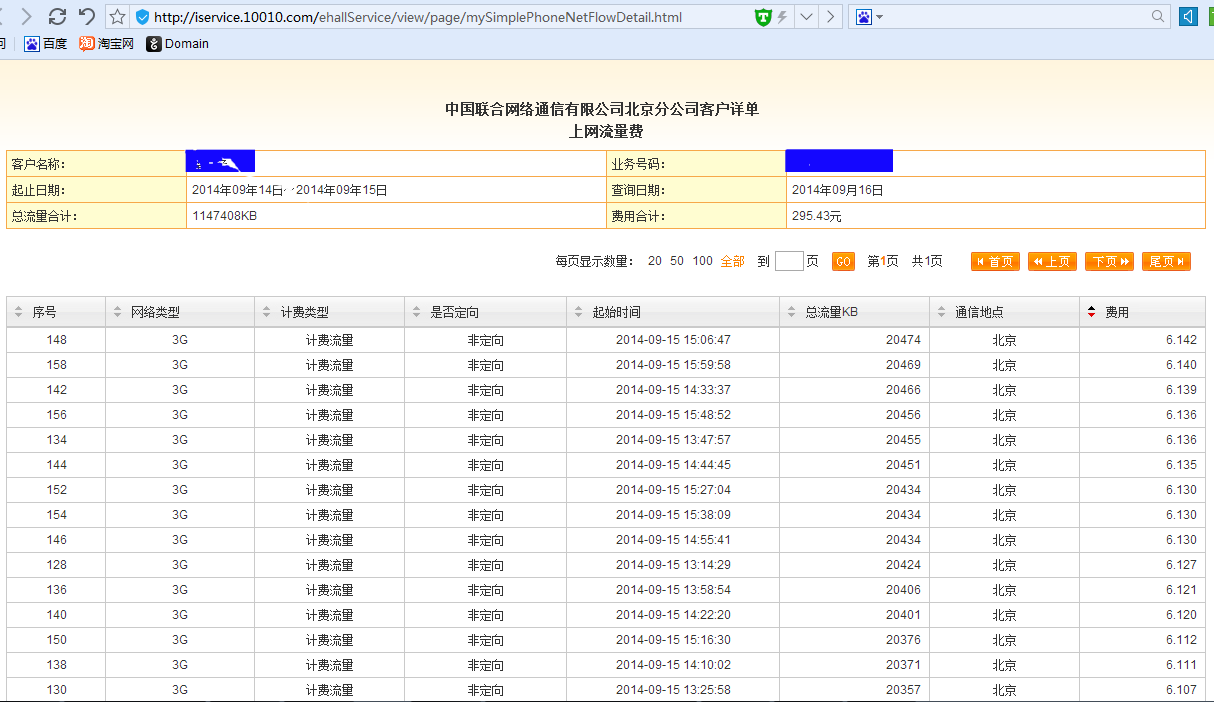Open the 淘宝网 bookmark
1214x702 pixels.
tap(107, 44)
